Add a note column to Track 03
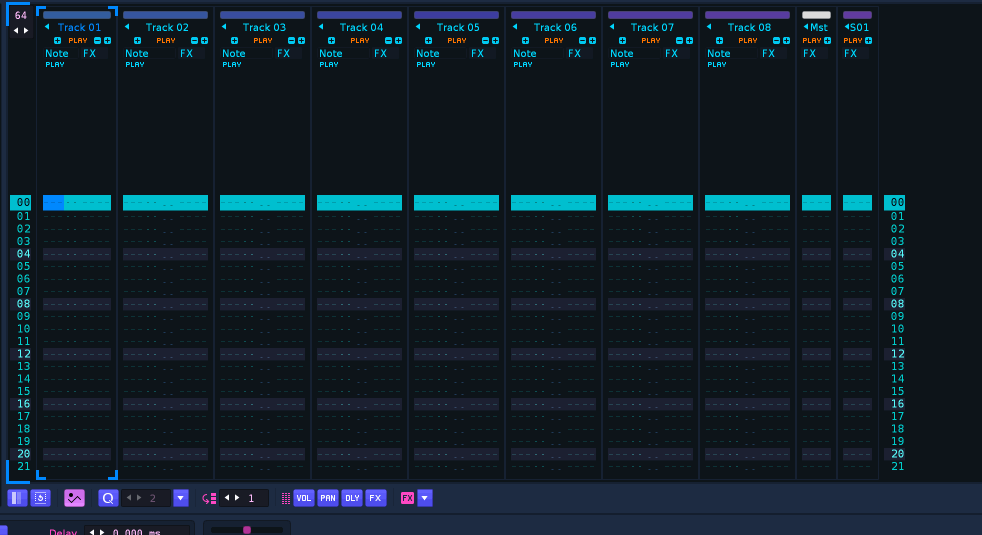Screen dimensions: 982x535 tap(301, 40)
